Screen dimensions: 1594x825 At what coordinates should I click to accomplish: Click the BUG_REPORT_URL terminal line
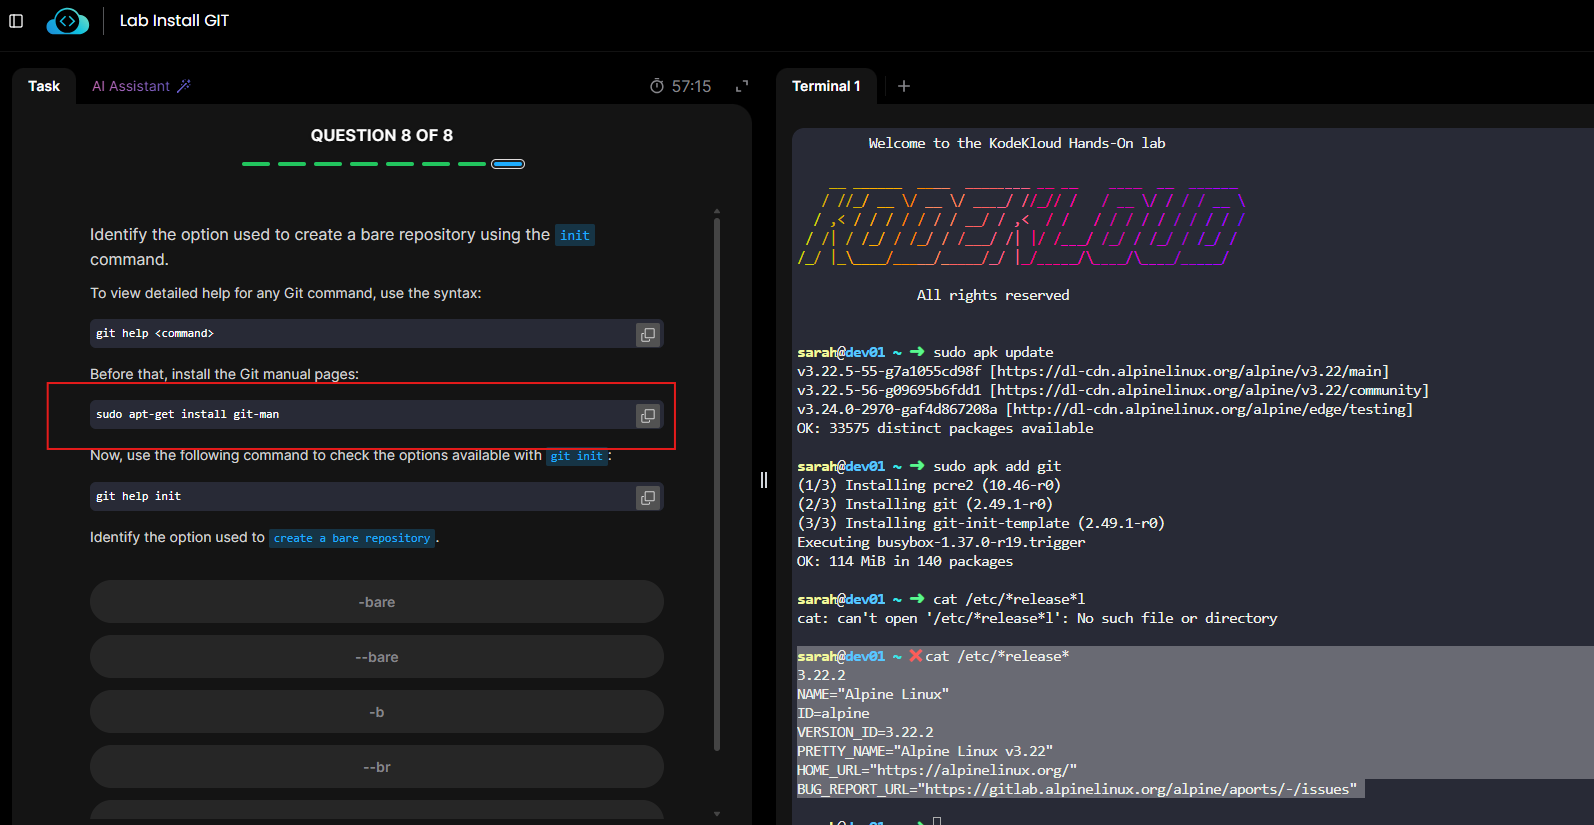(x=1077, y=789)
